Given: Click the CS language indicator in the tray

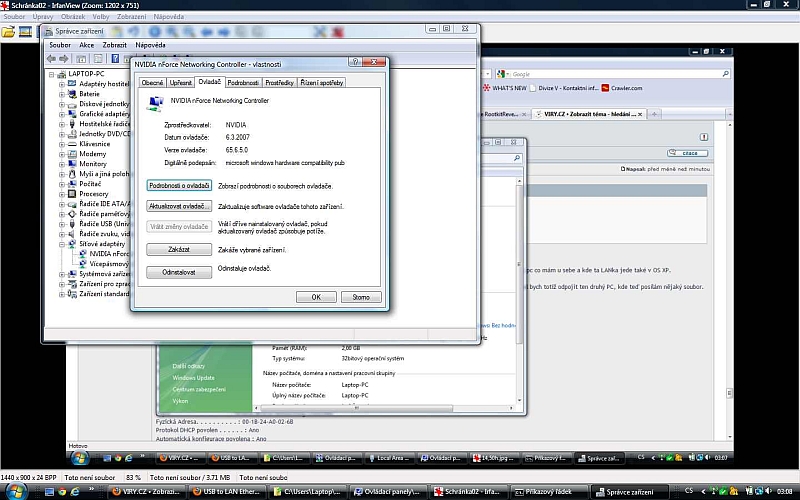Looking at the screenshot, I should point(689,491).
